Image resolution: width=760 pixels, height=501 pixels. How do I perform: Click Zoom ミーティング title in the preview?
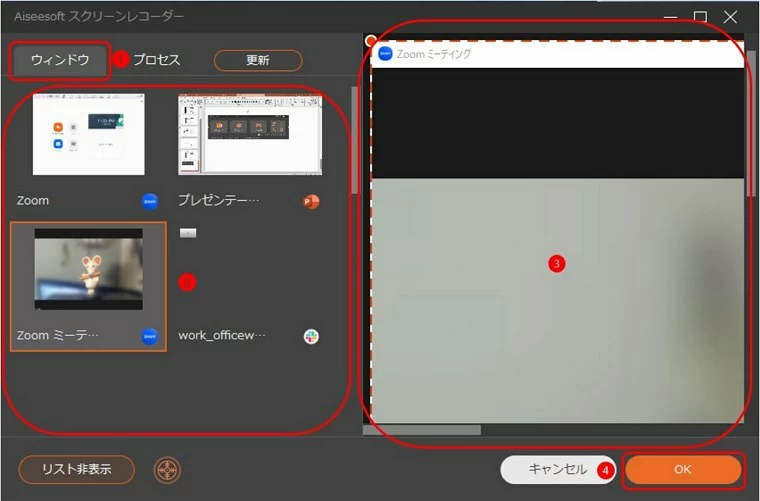click(x=434, y=54)
